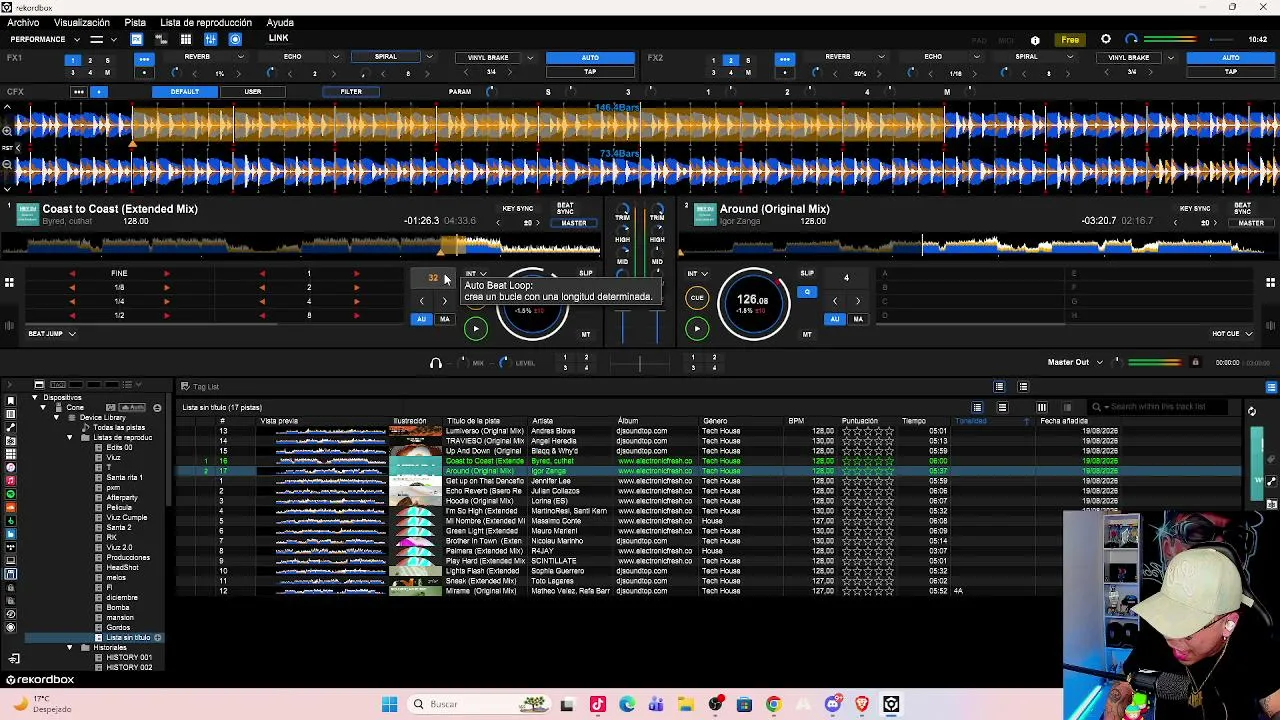This screenshot has height=720, width=1280.
Task: Toggle FX1 AUTO beat mode
Action: [590, 58]
